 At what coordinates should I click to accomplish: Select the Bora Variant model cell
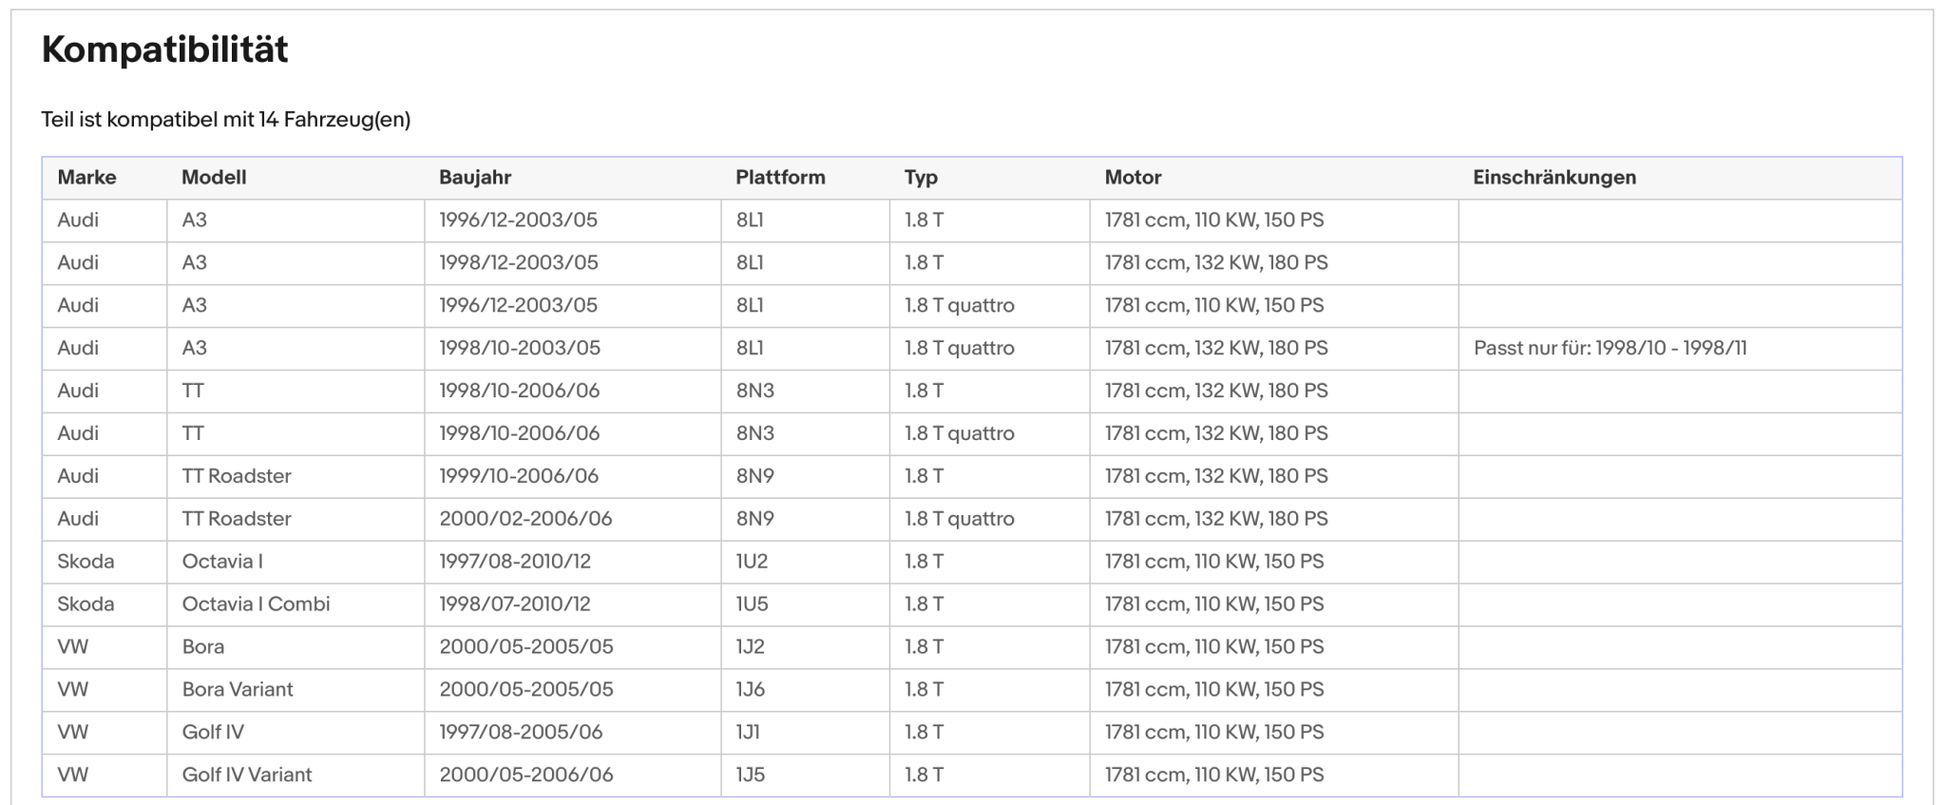click(x=238, y=689)
